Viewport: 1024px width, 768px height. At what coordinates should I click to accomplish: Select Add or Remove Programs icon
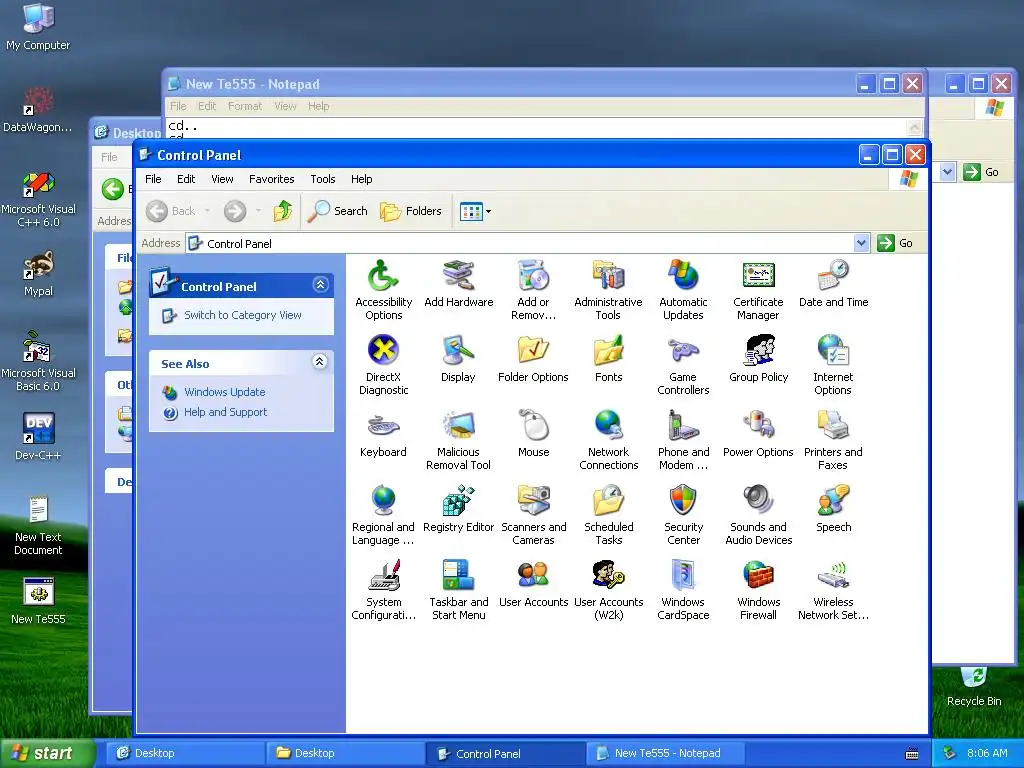534,290
